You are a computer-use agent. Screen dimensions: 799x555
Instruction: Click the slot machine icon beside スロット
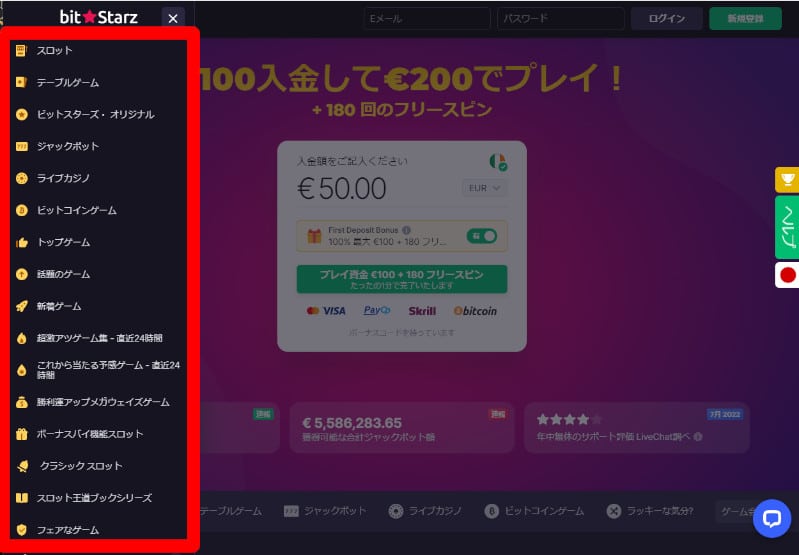tap(21, 50)
